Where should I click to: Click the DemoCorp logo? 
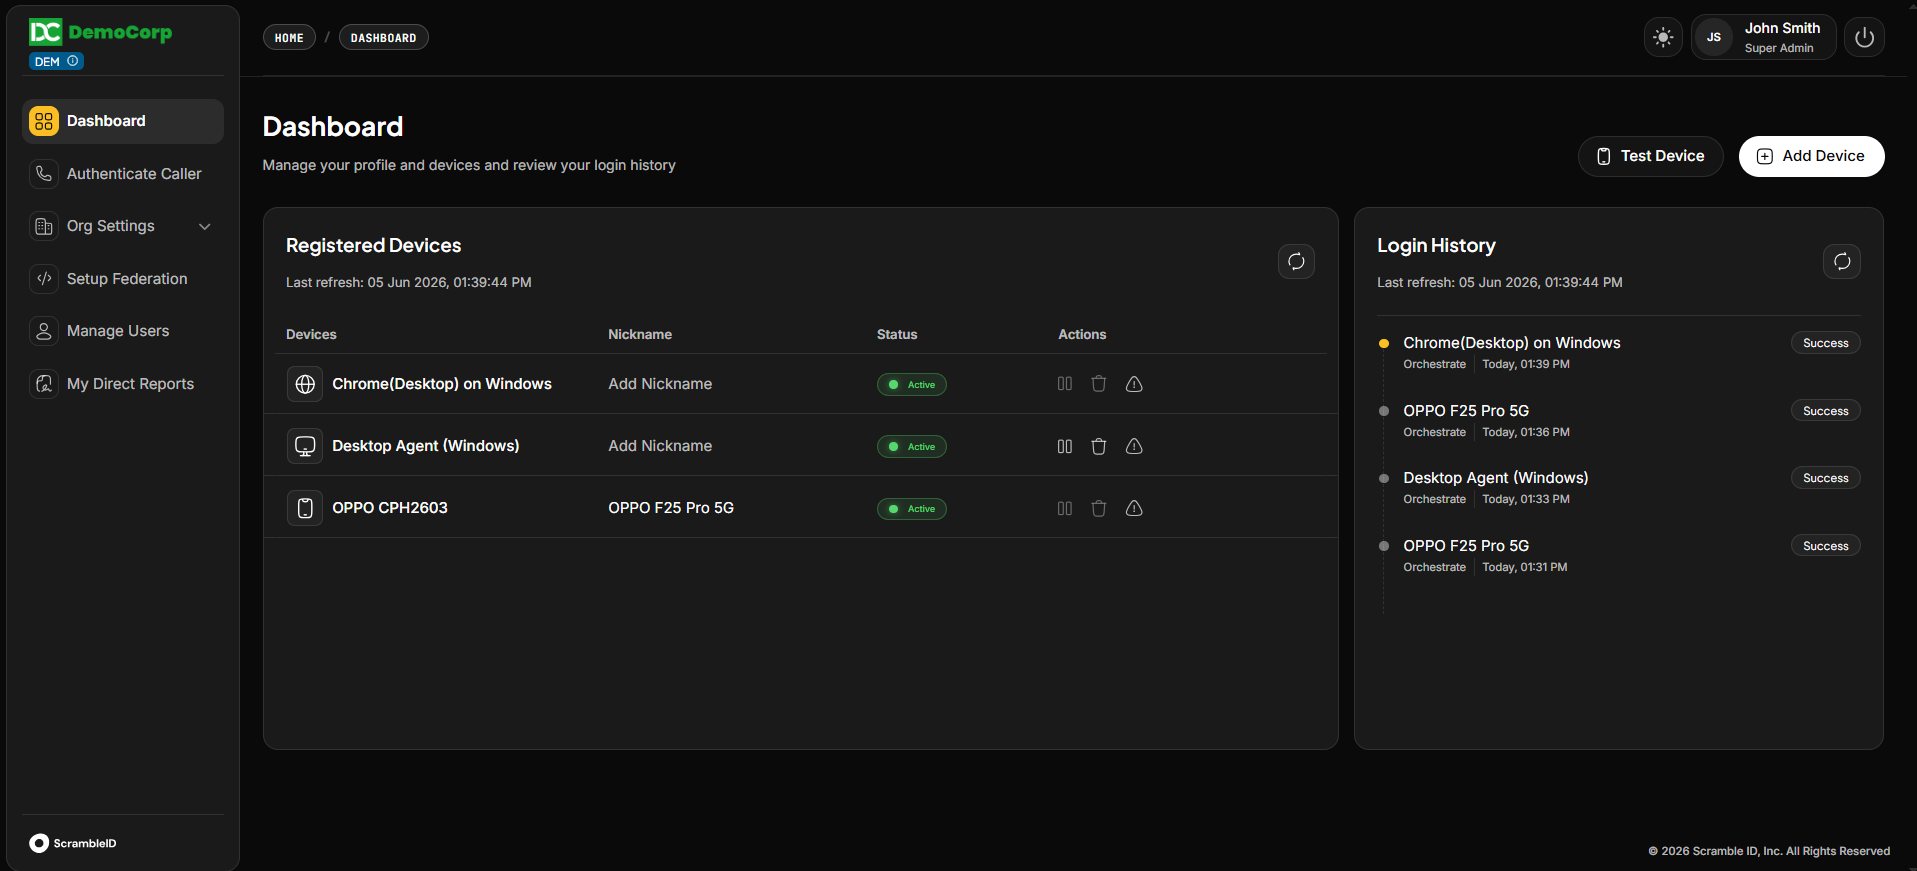(100, 32)
